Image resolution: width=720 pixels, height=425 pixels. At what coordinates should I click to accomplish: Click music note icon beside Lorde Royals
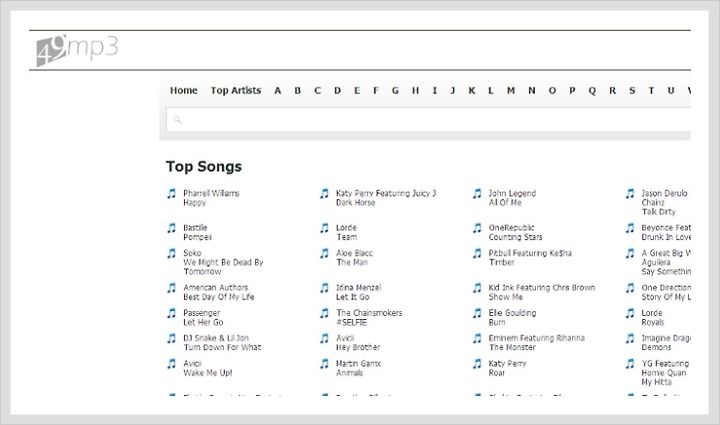630,313
